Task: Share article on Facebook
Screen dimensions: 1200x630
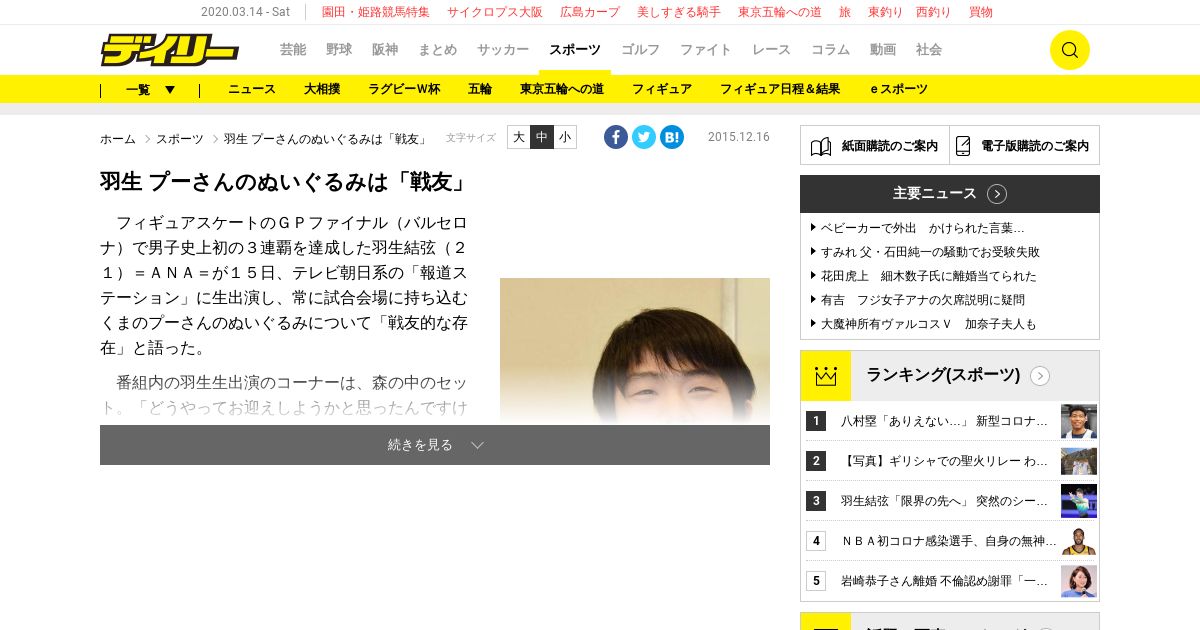Action: pyautogui.click(x=616, y=137)
